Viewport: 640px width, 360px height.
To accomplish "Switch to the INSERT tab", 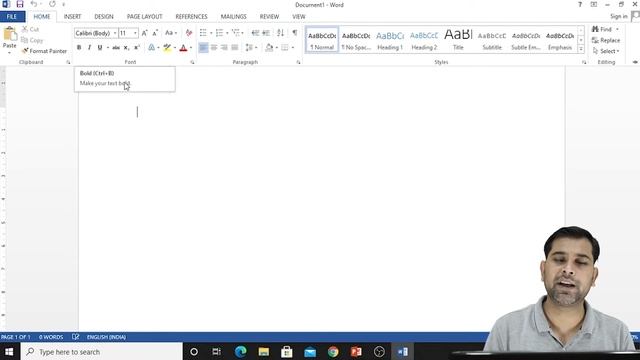I will coord(72,17).
